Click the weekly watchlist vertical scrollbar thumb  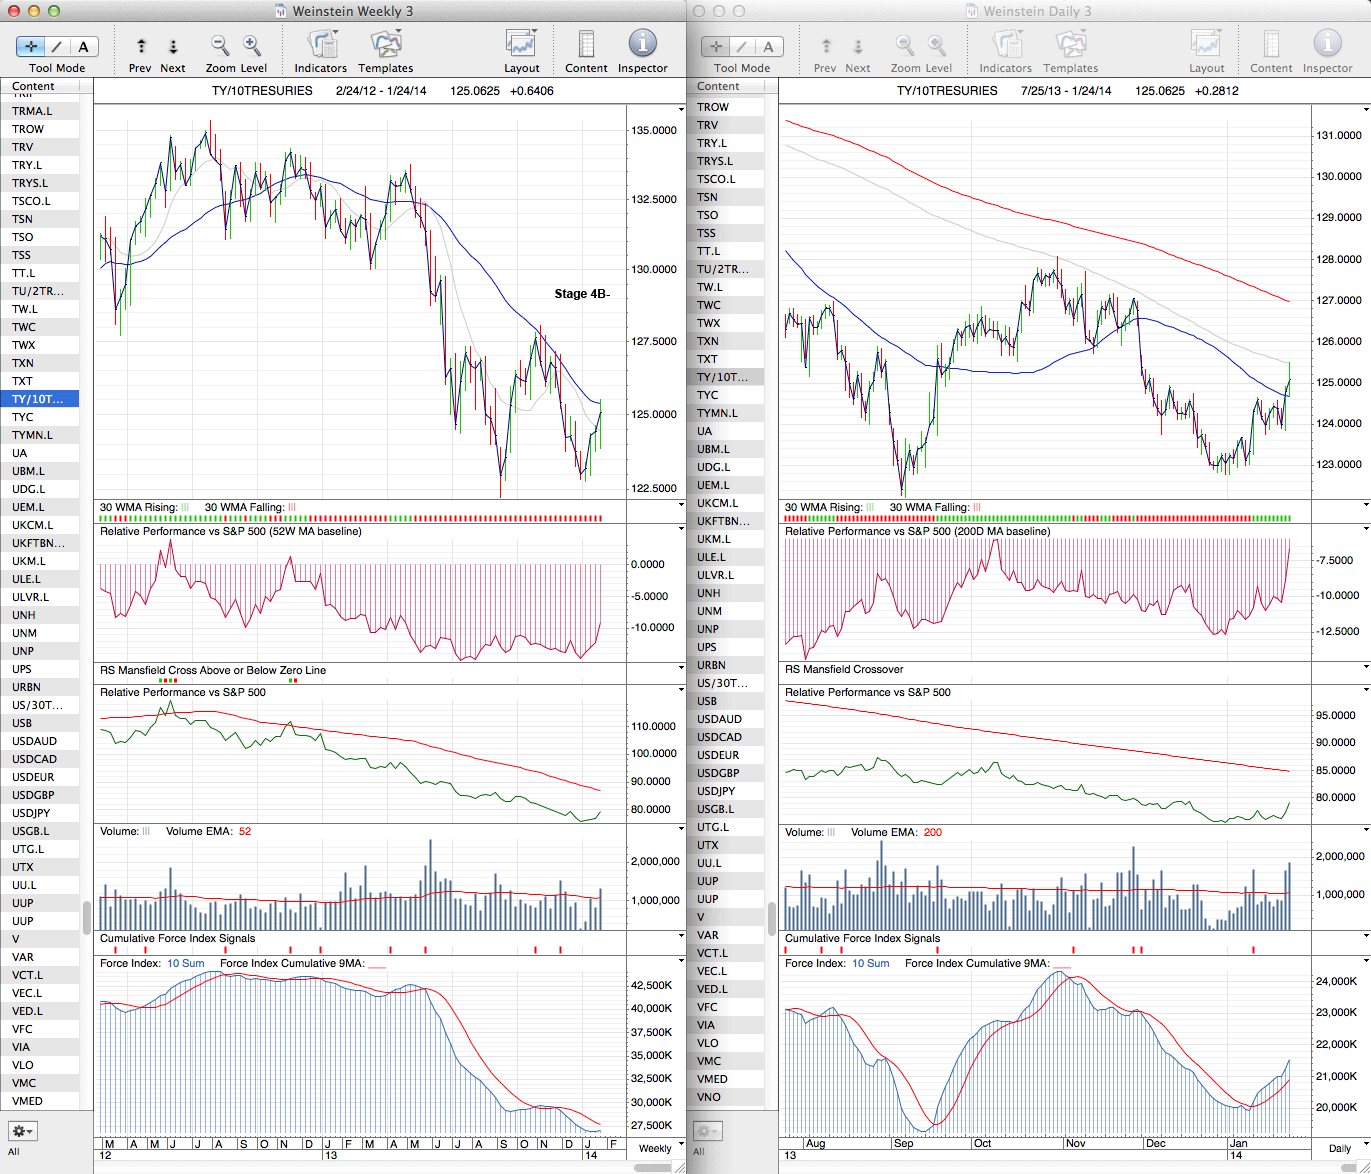87,916
